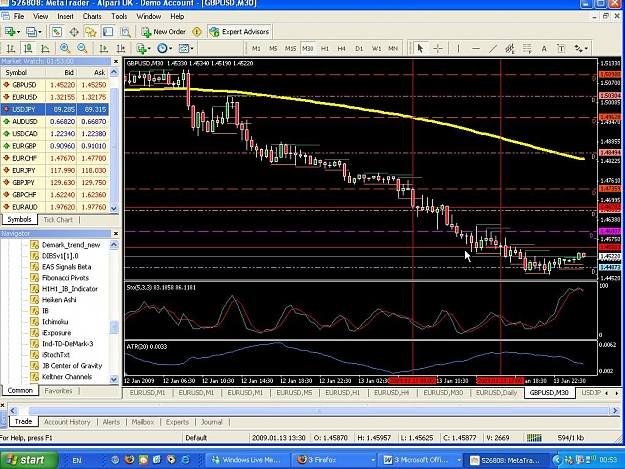This screenshot has width=625, height=469.
Task: Click the Navigator vertical scrollbar thumb
Action: pos(114,327)
